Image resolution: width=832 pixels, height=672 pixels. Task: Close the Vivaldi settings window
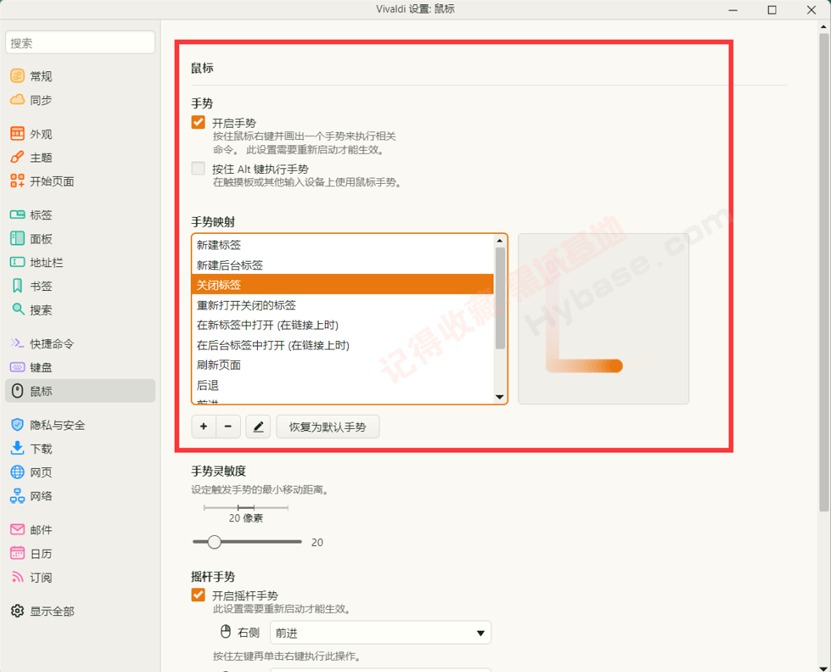tap(811, 10)
